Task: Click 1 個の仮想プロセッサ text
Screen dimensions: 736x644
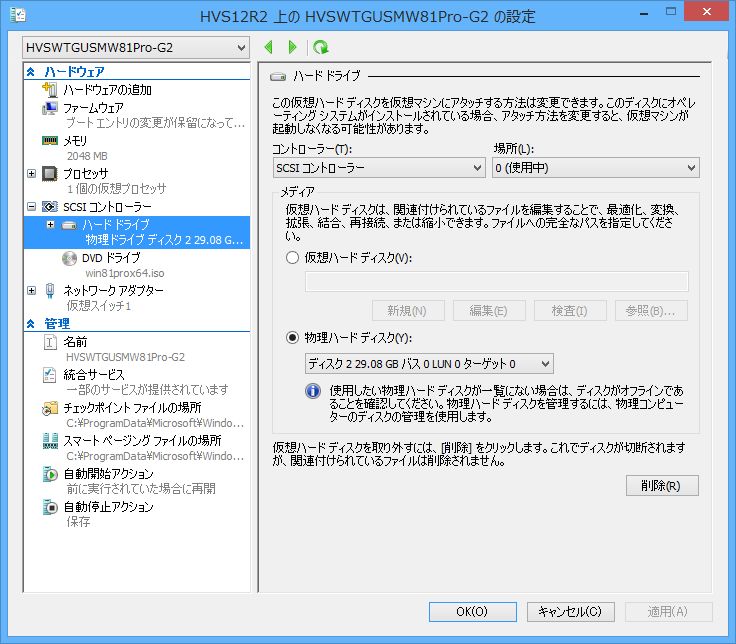Action: click(x=116, y=189)
